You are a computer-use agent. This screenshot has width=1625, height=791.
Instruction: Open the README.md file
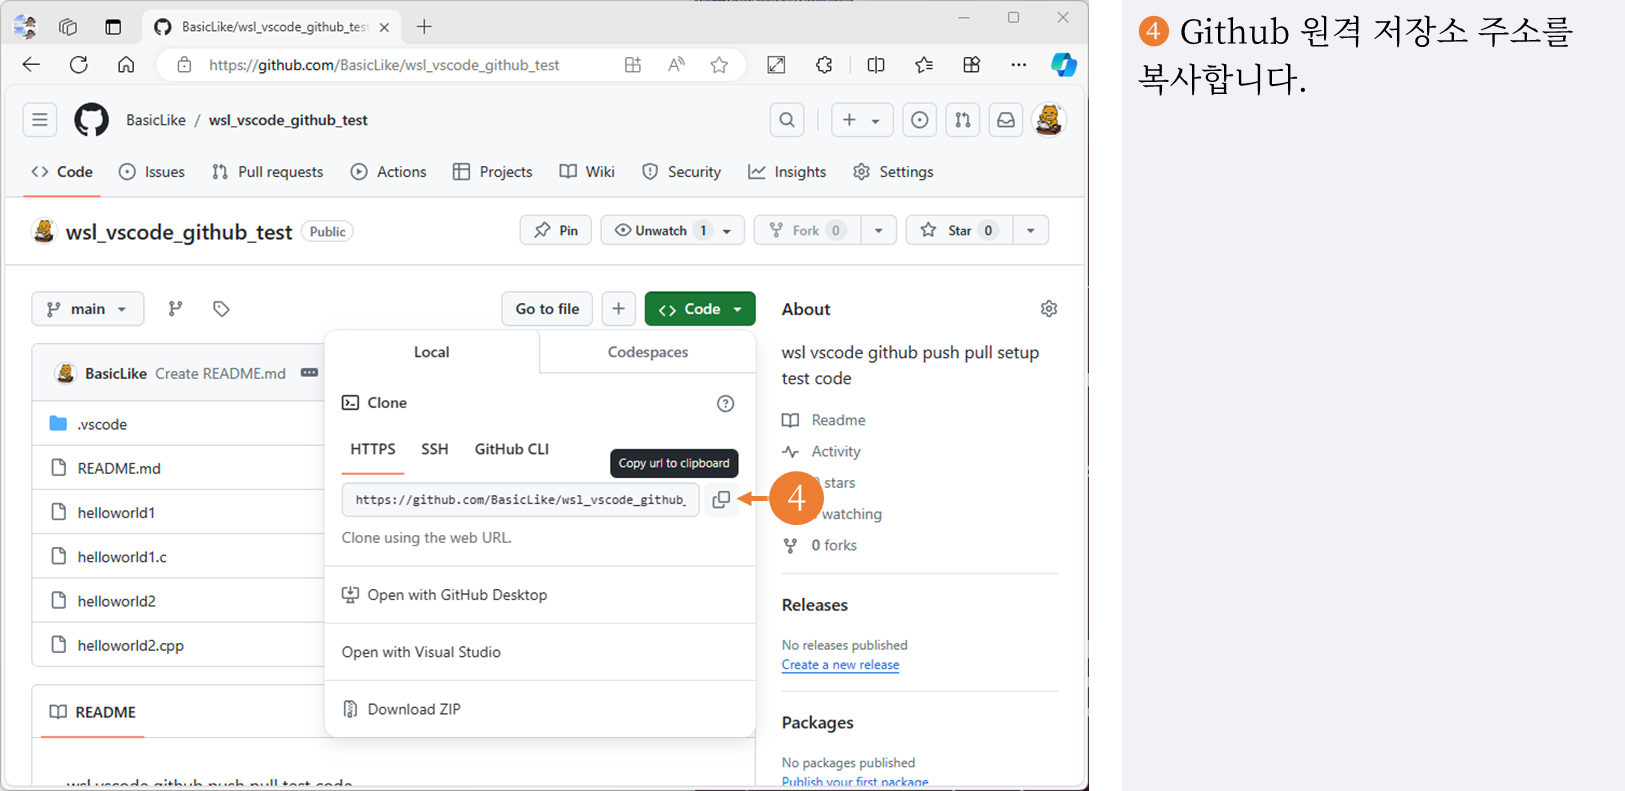(119, 468)
